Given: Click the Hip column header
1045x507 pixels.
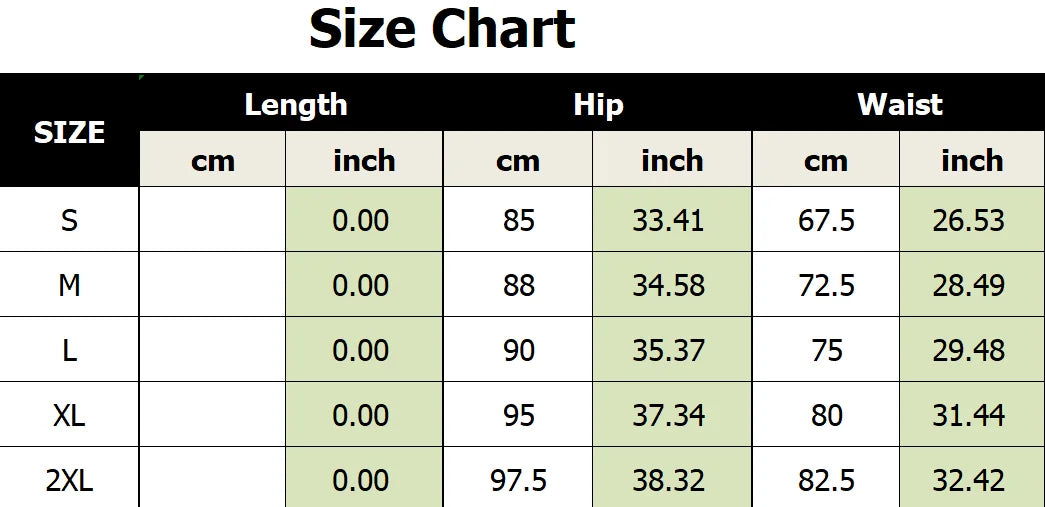Looking at the screenshot, I should pos(598,105).
